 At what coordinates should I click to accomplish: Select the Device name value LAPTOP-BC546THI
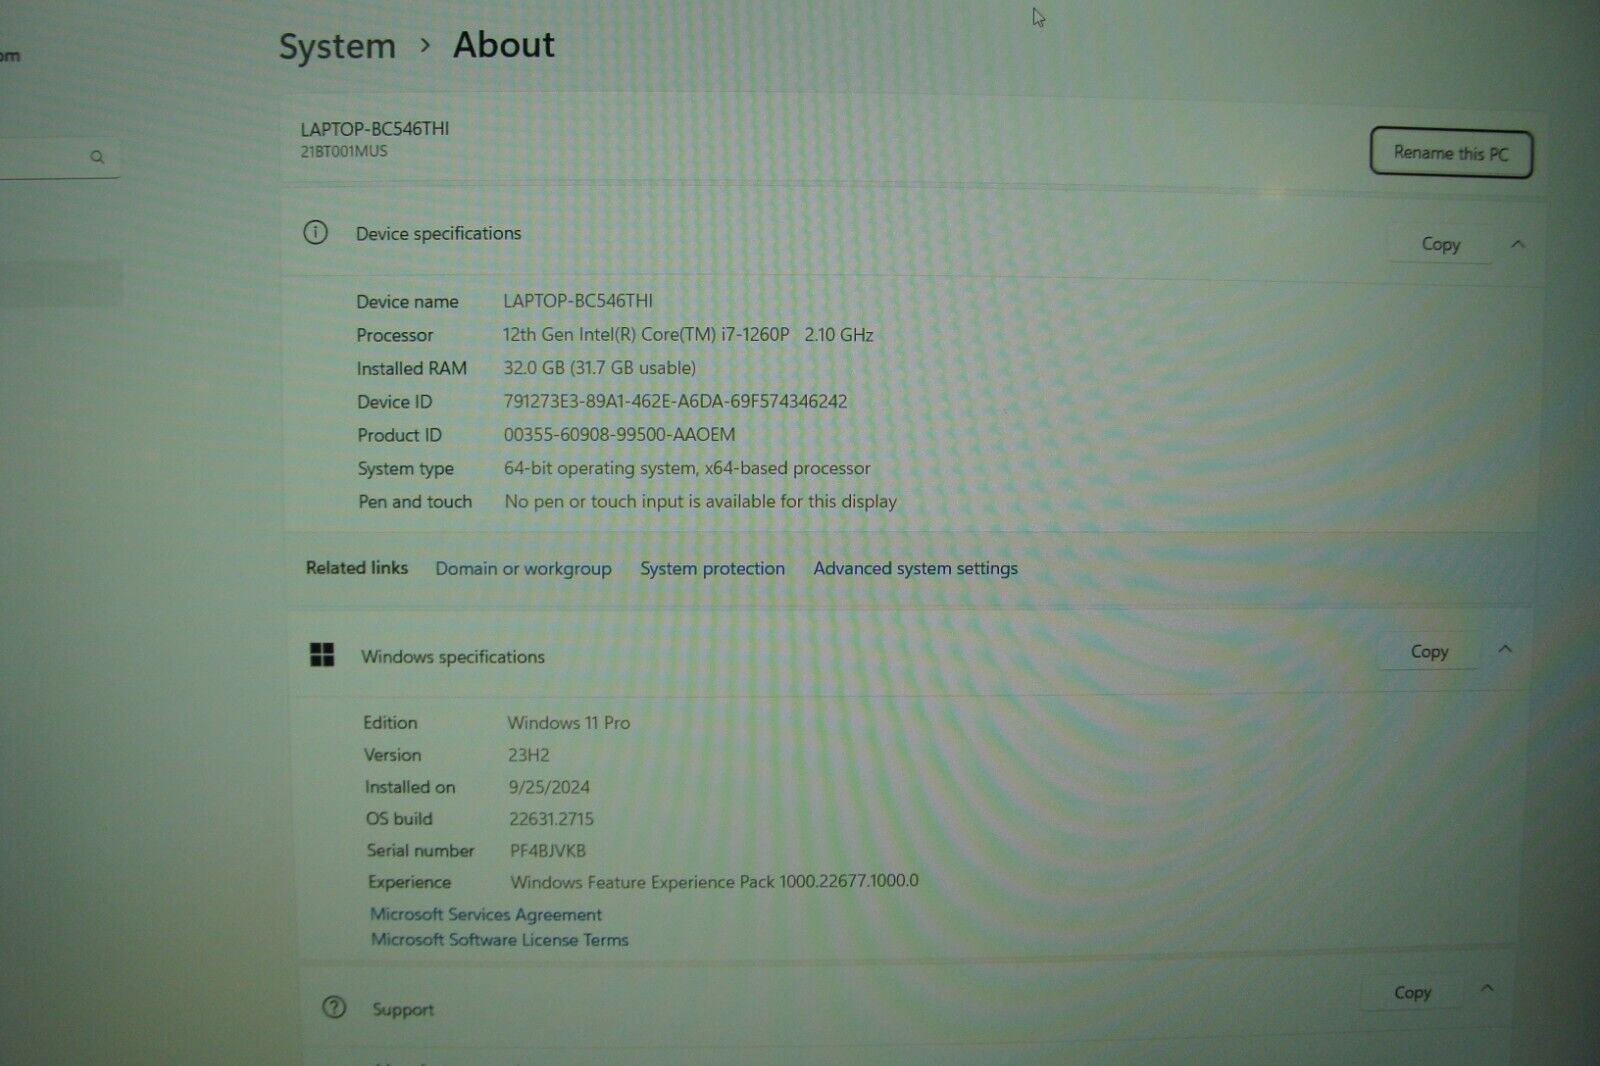578,300
